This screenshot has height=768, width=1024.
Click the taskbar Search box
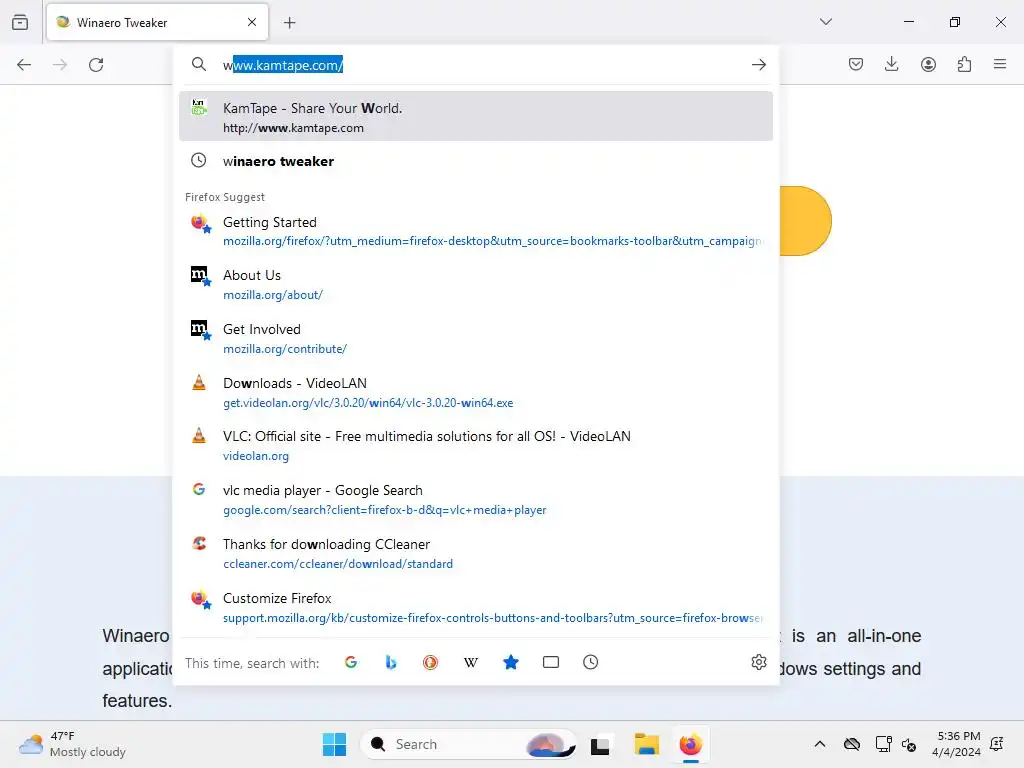pyautogui.click(x=468, y=744)
